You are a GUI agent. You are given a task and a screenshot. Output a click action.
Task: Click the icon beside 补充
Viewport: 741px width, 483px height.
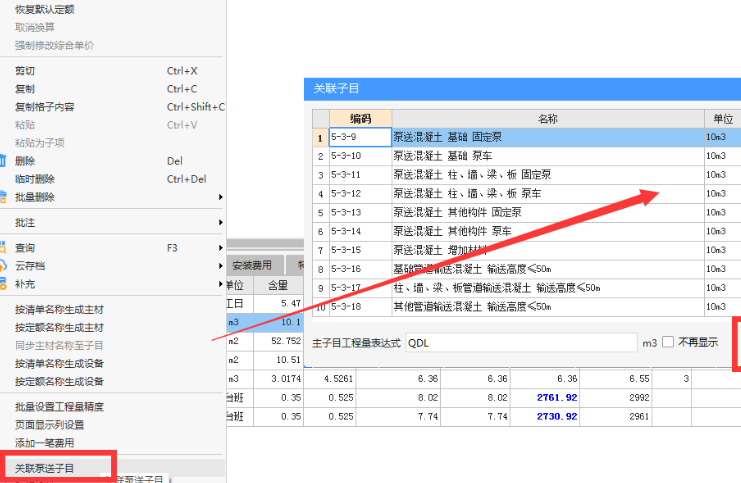click(x=2, y=284)
